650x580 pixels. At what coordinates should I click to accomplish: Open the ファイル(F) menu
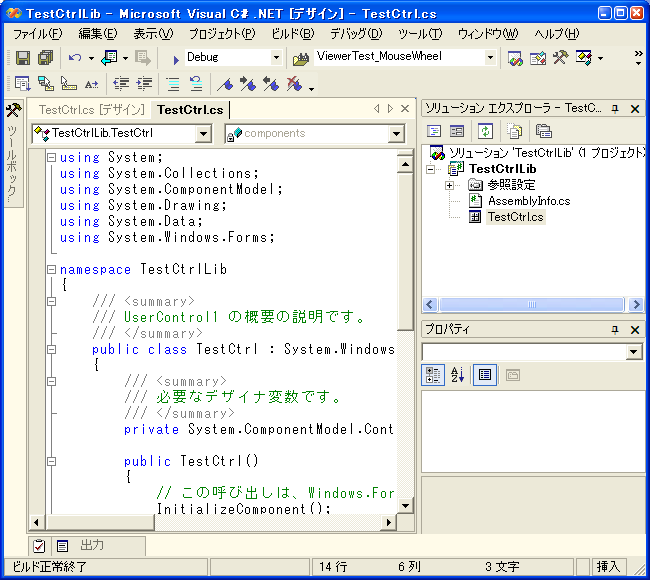(x=37, y=34)
